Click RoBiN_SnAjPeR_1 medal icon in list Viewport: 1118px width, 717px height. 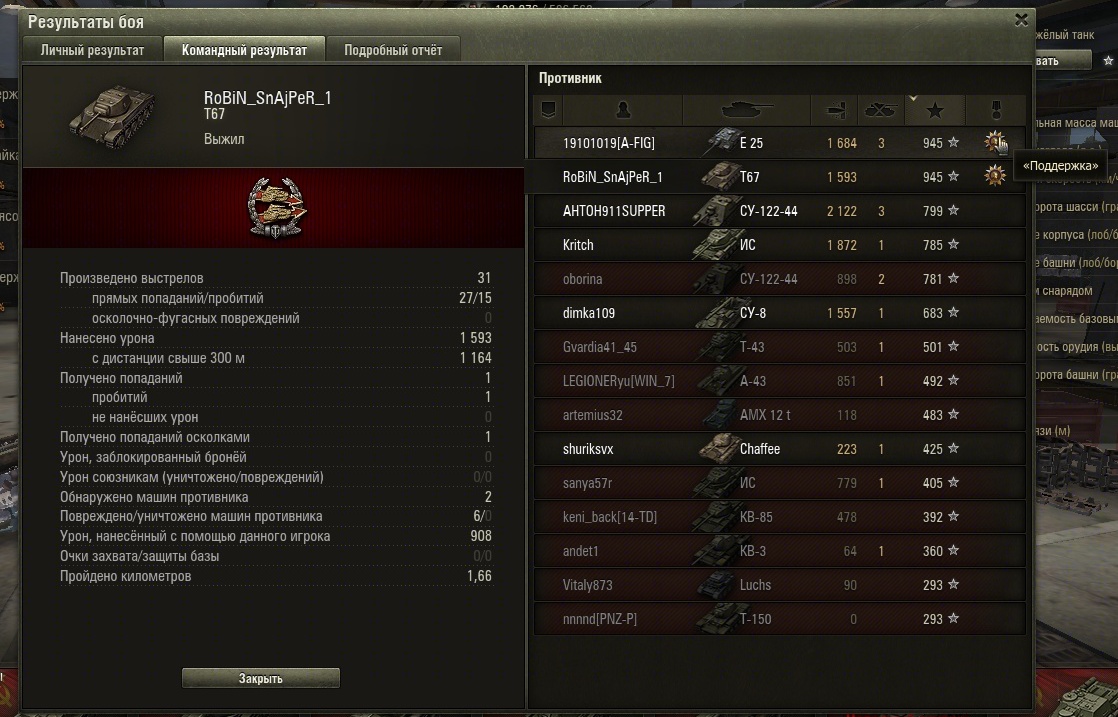pyautogui.click(x=995, y=175)
